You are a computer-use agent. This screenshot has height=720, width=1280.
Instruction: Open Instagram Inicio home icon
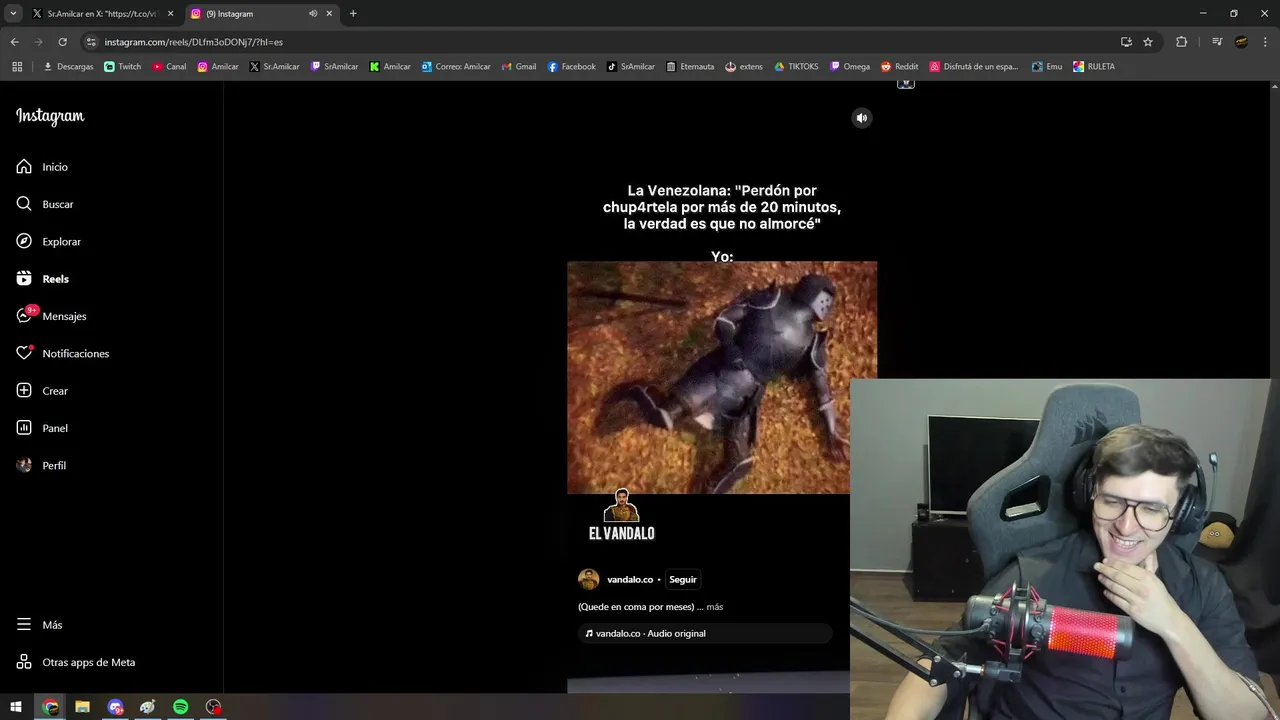tap(24, 167)
